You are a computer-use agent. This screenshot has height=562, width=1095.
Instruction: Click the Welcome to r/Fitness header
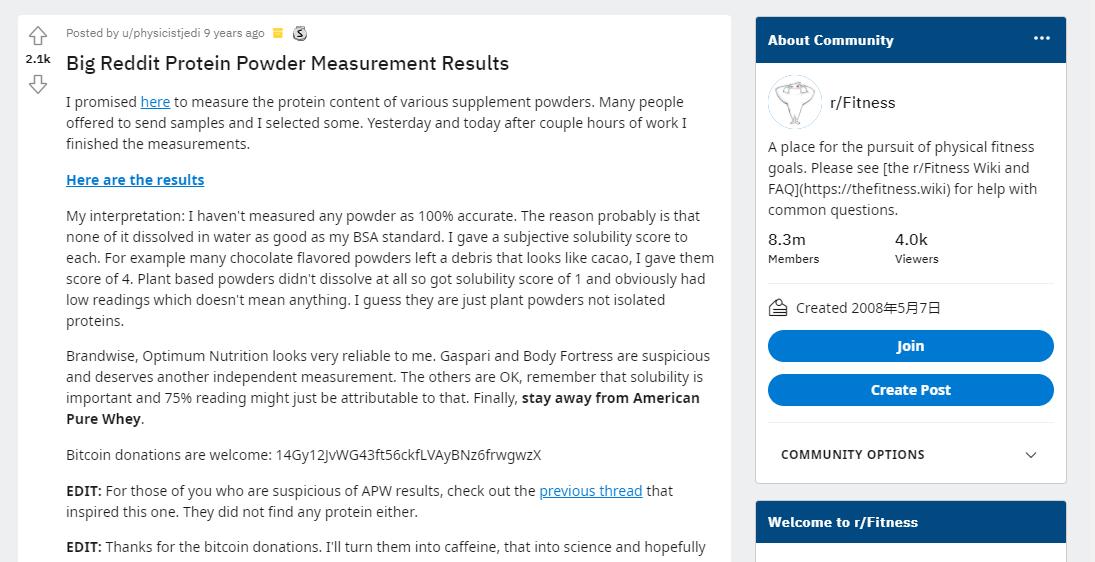coord(842,522)
